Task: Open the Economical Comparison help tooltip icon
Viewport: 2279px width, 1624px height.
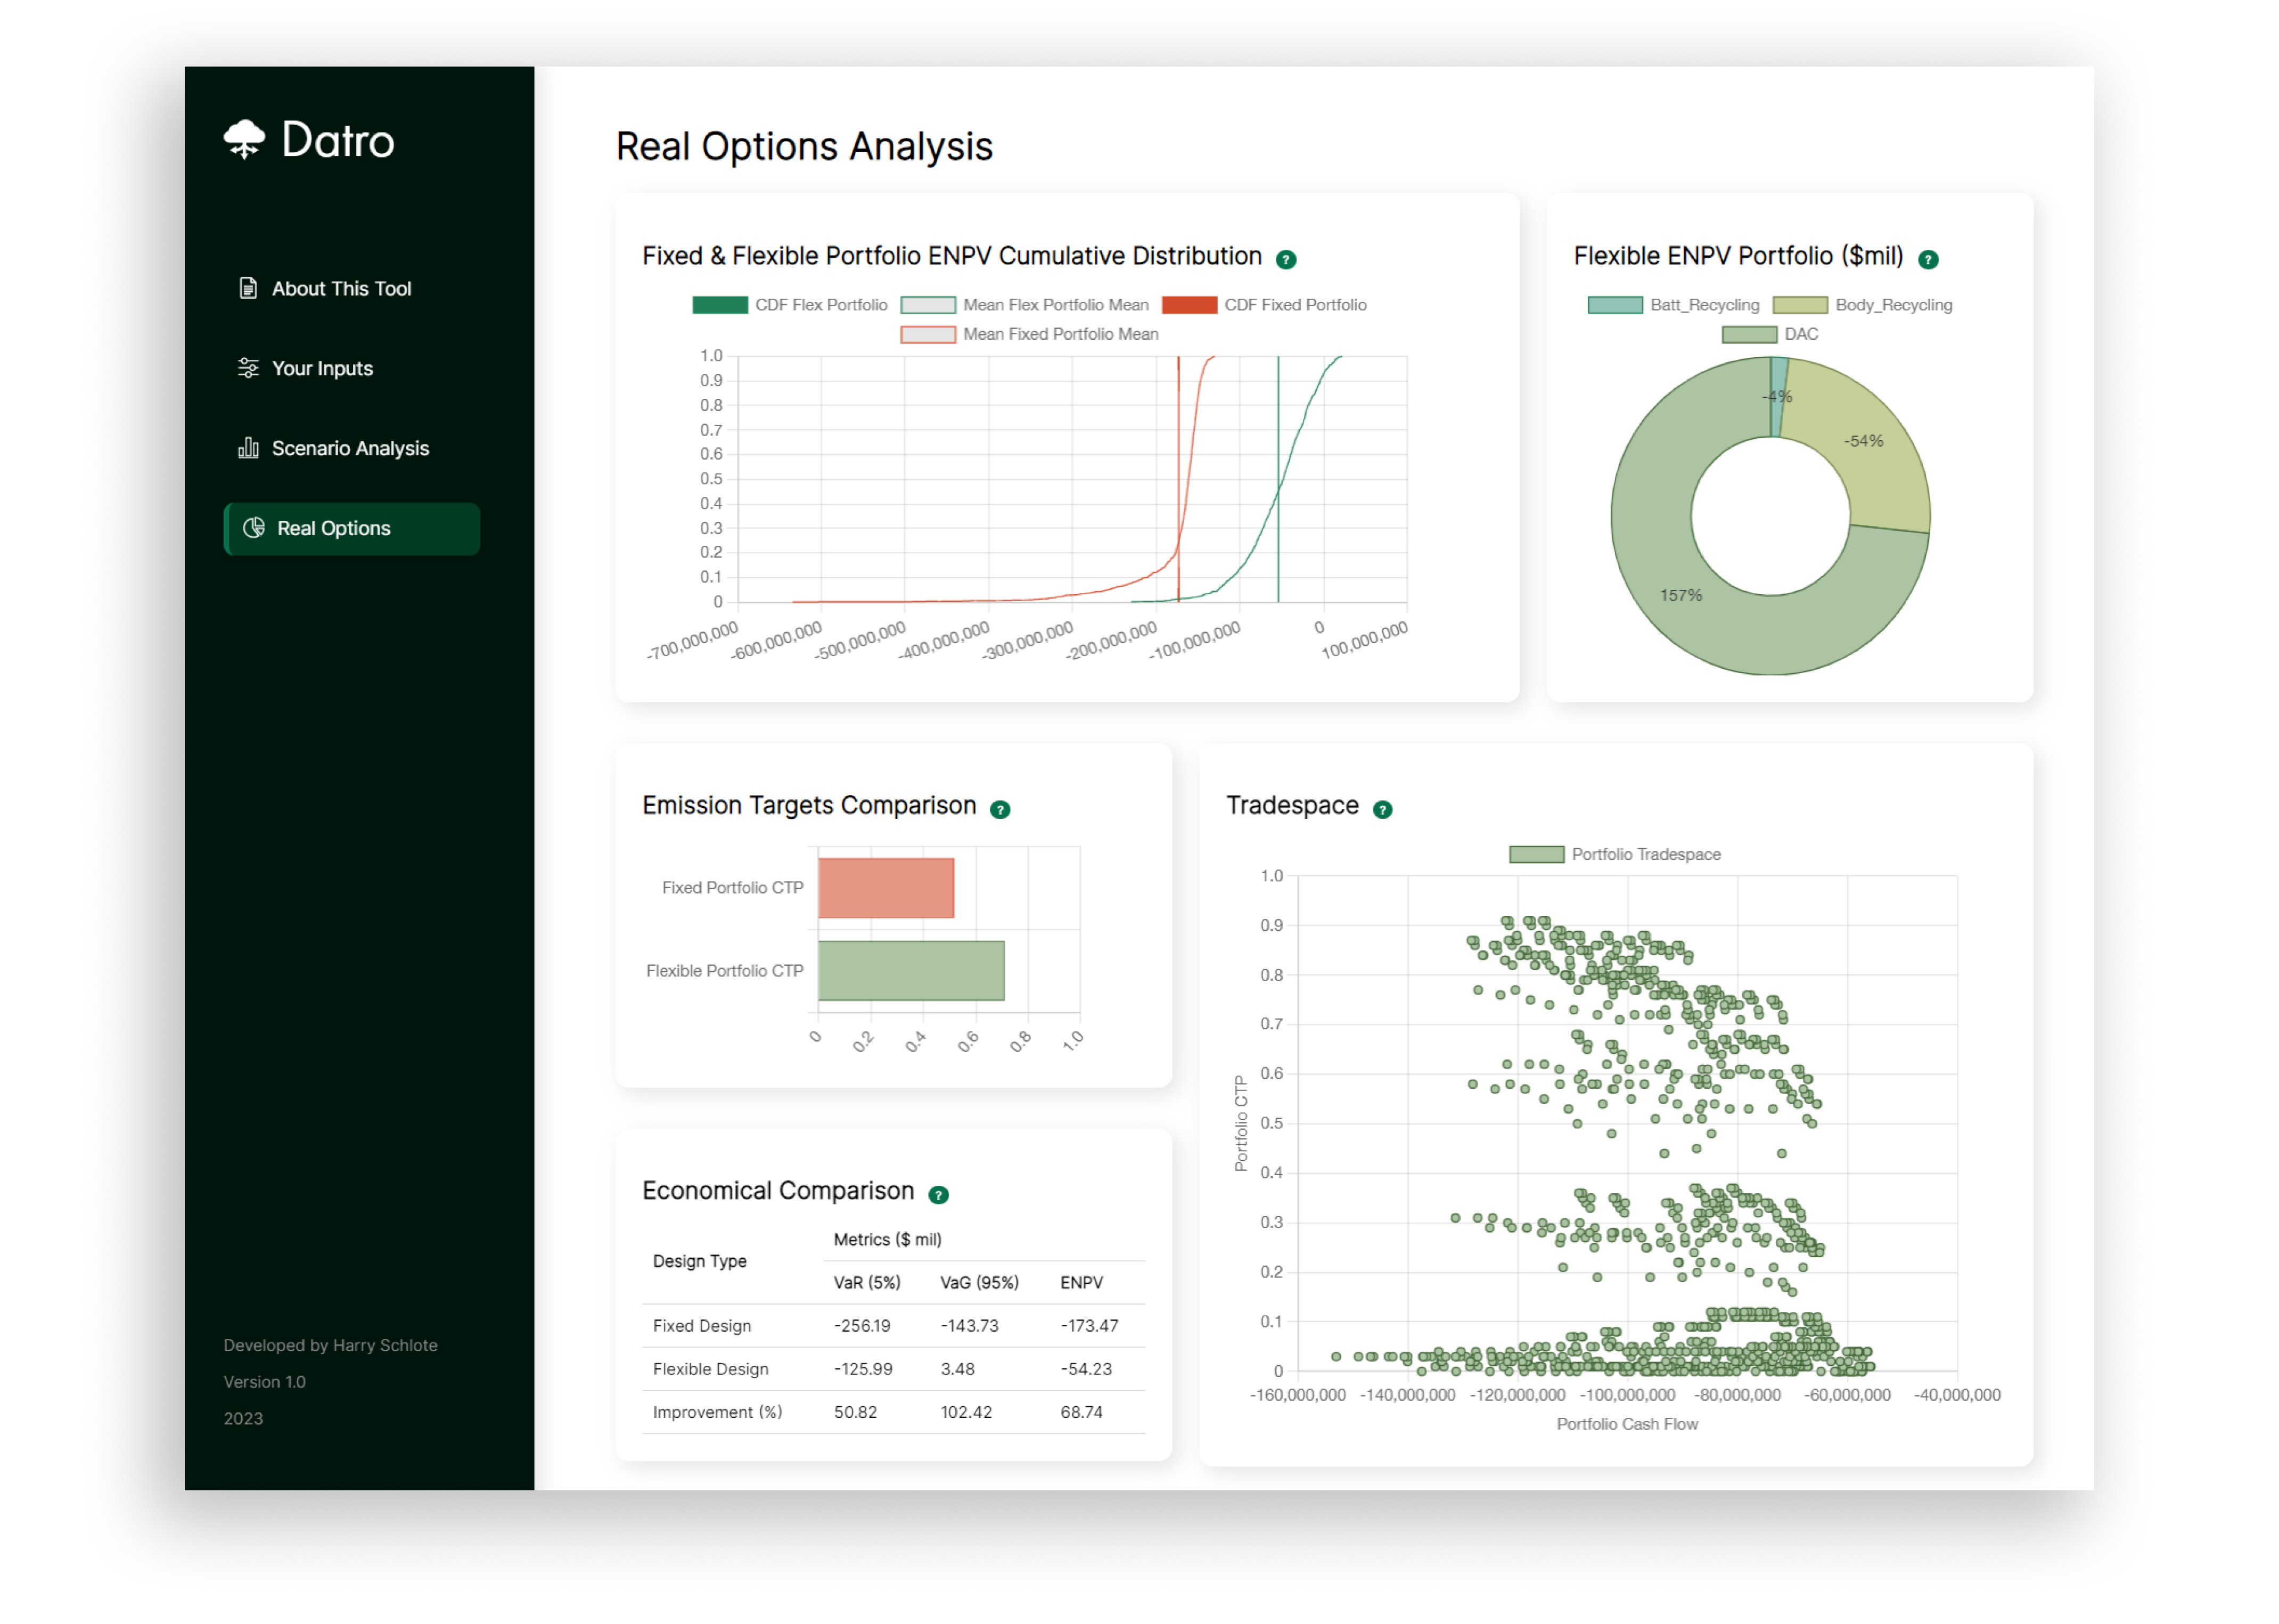Action: [x=938, y=1195]
